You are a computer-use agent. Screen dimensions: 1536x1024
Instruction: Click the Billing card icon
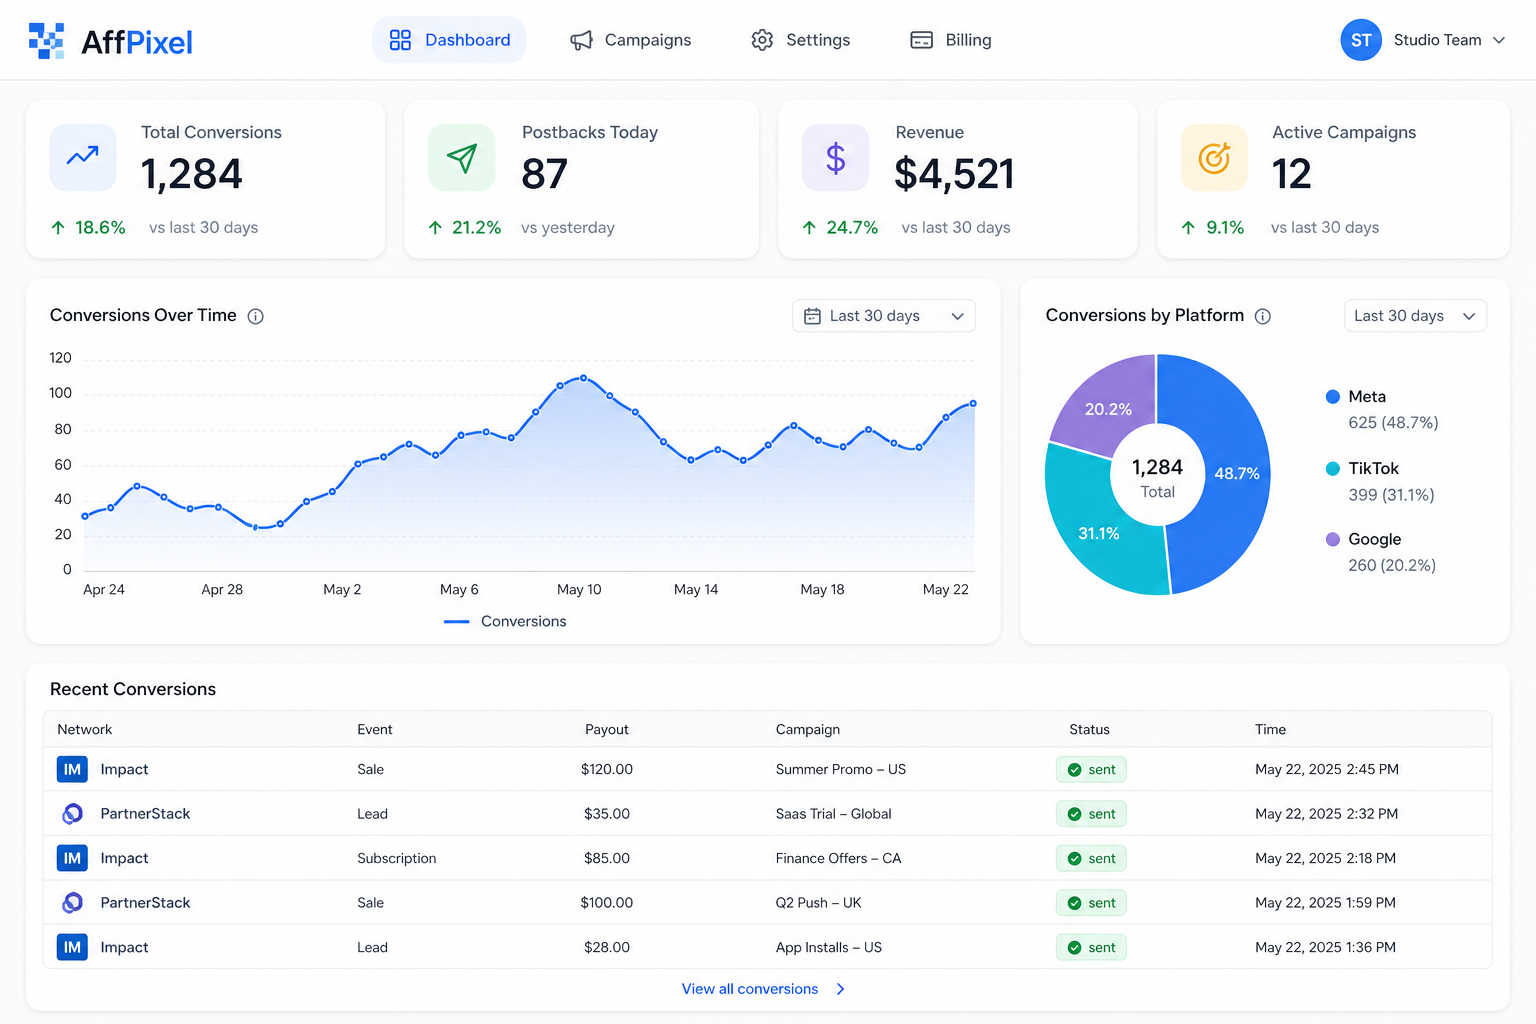coord(921,40)
